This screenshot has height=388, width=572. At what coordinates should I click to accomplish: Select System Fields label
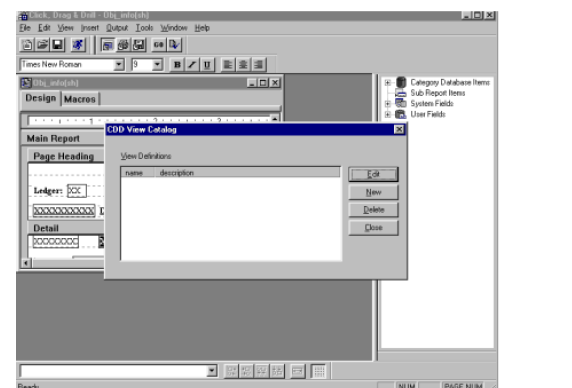pos(432,104)
